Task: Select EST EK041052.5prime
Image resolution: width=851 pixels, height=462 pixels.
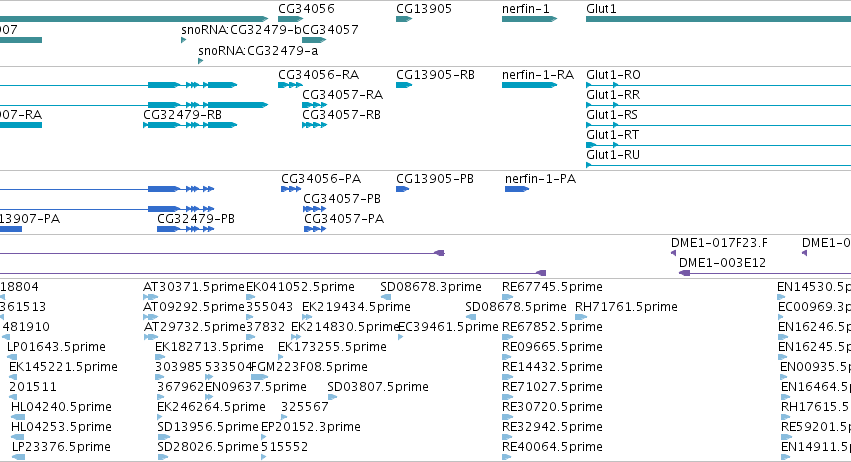Action: coord(300,287)
